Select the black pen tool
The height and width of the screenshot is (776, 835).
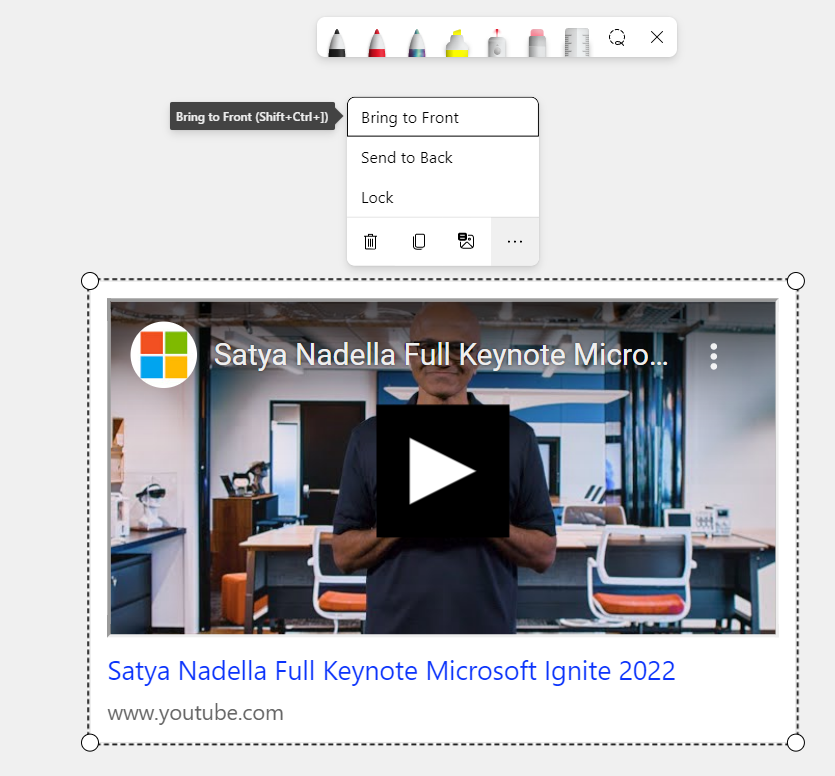(337, 43)
